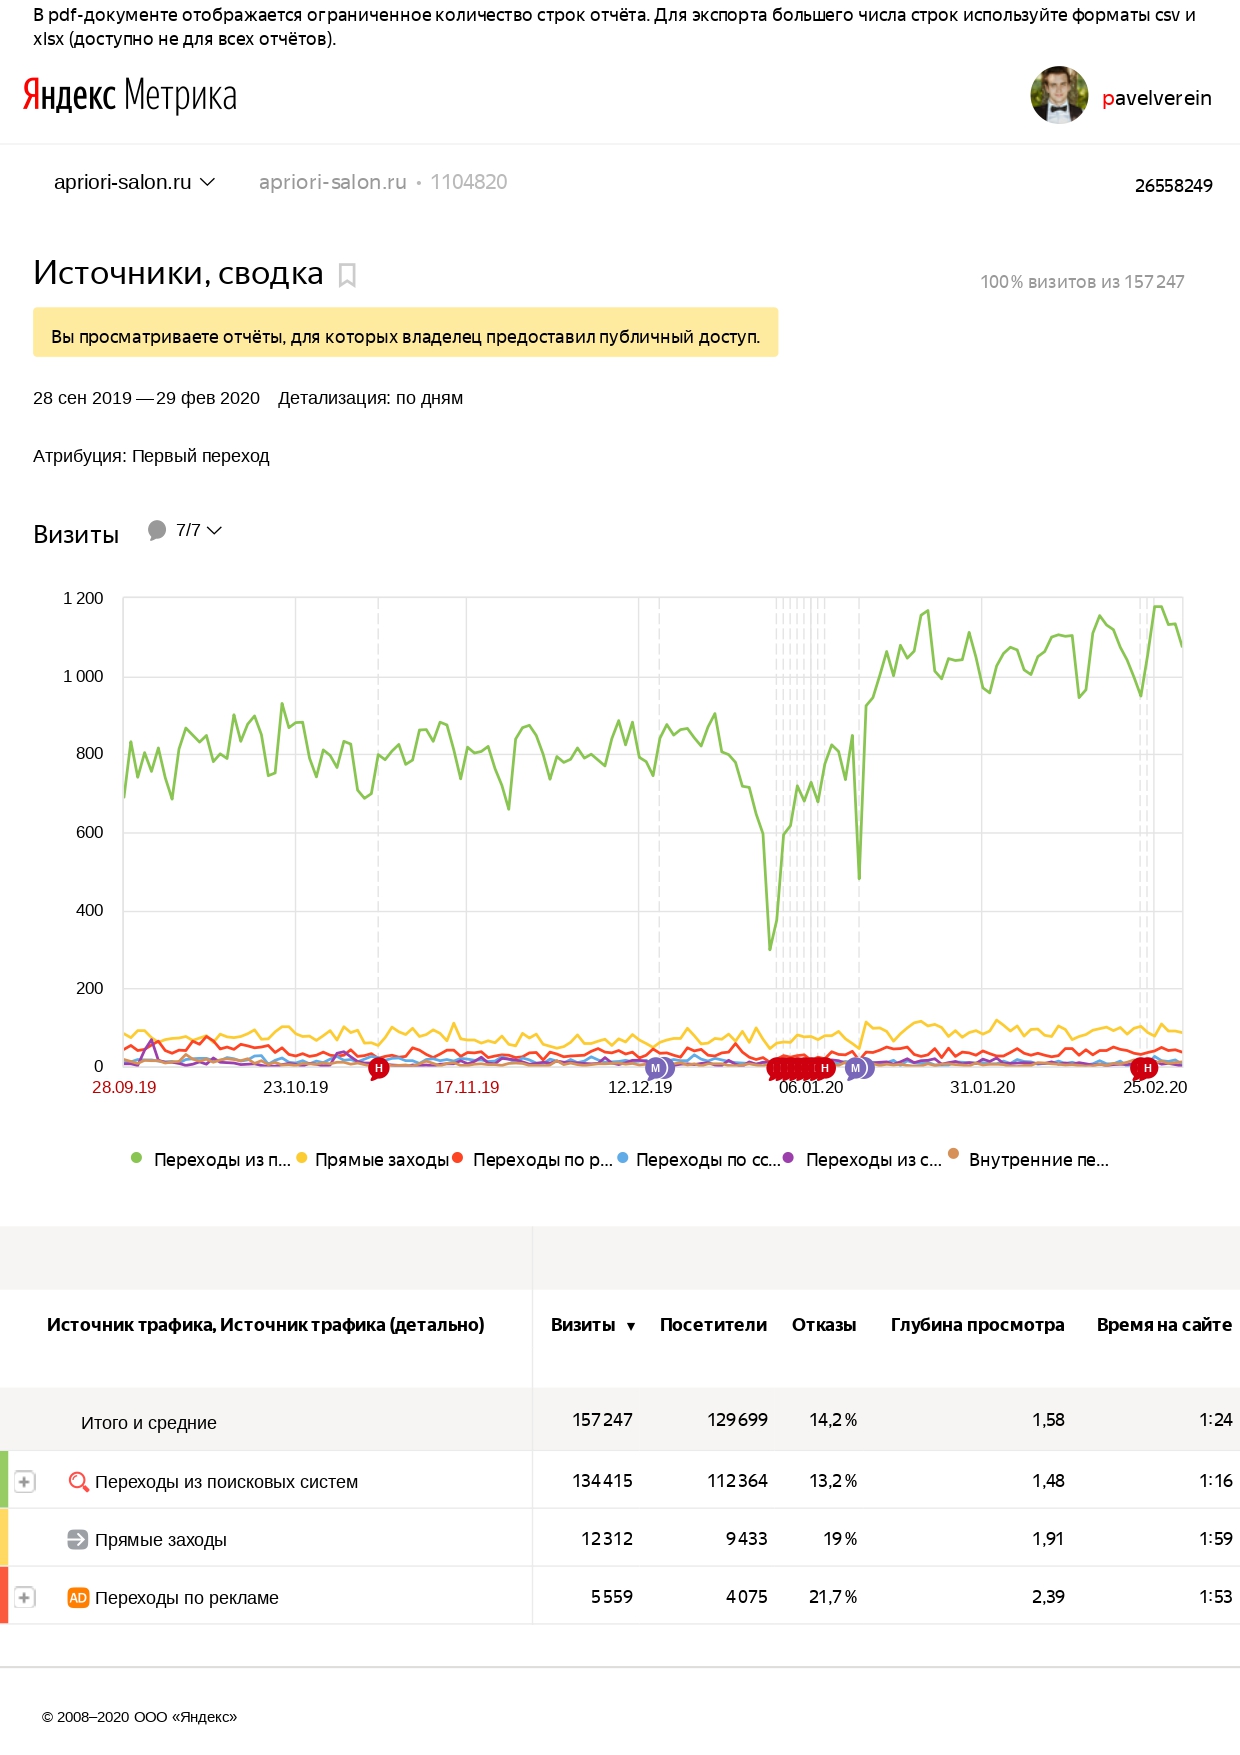Click the bookmark icon beside the report title

(347, 275)
